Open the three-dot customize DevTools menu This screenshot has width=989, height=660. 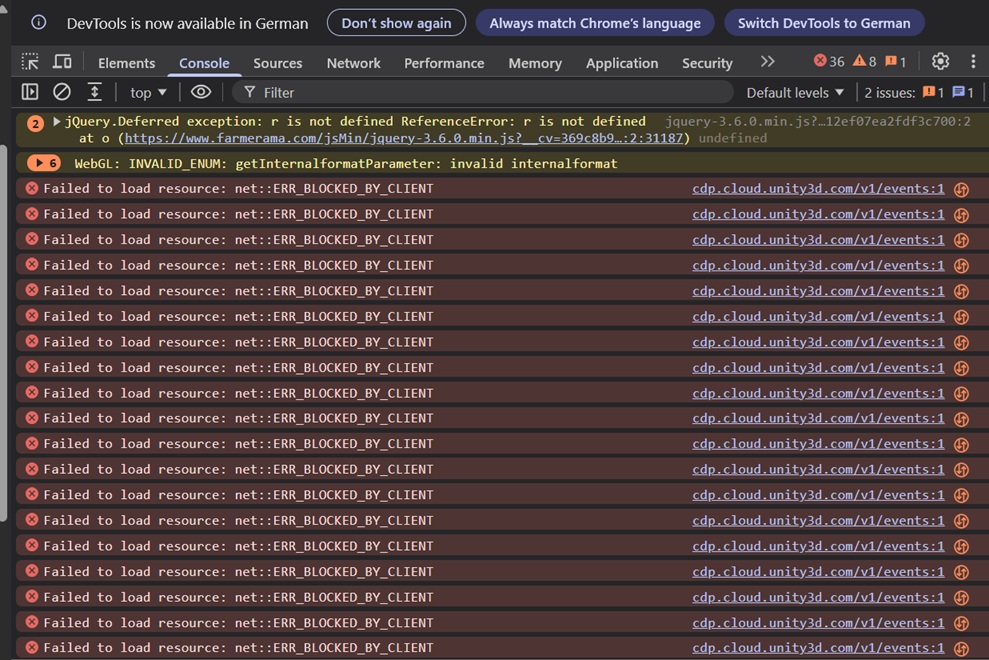[973, 61]
